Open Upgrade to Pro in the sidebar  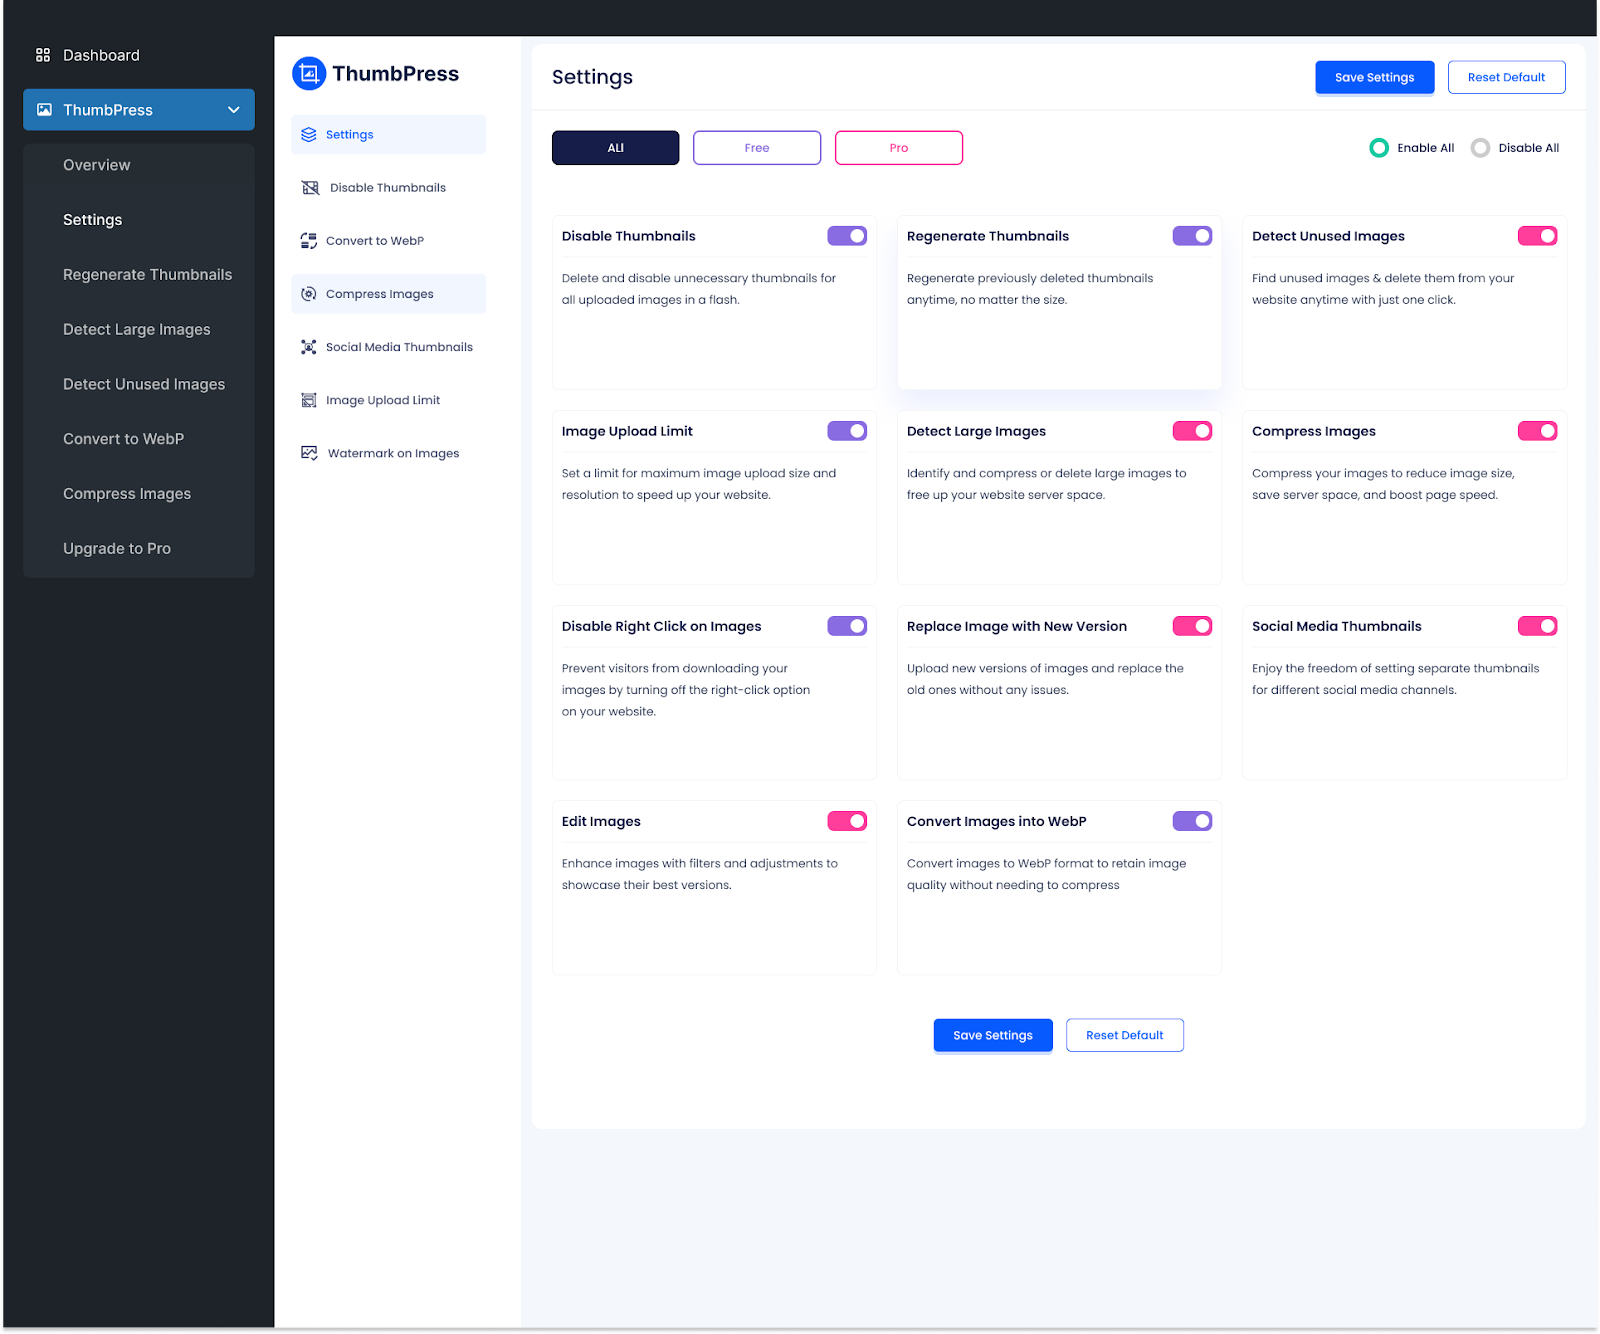click(117, 549)
